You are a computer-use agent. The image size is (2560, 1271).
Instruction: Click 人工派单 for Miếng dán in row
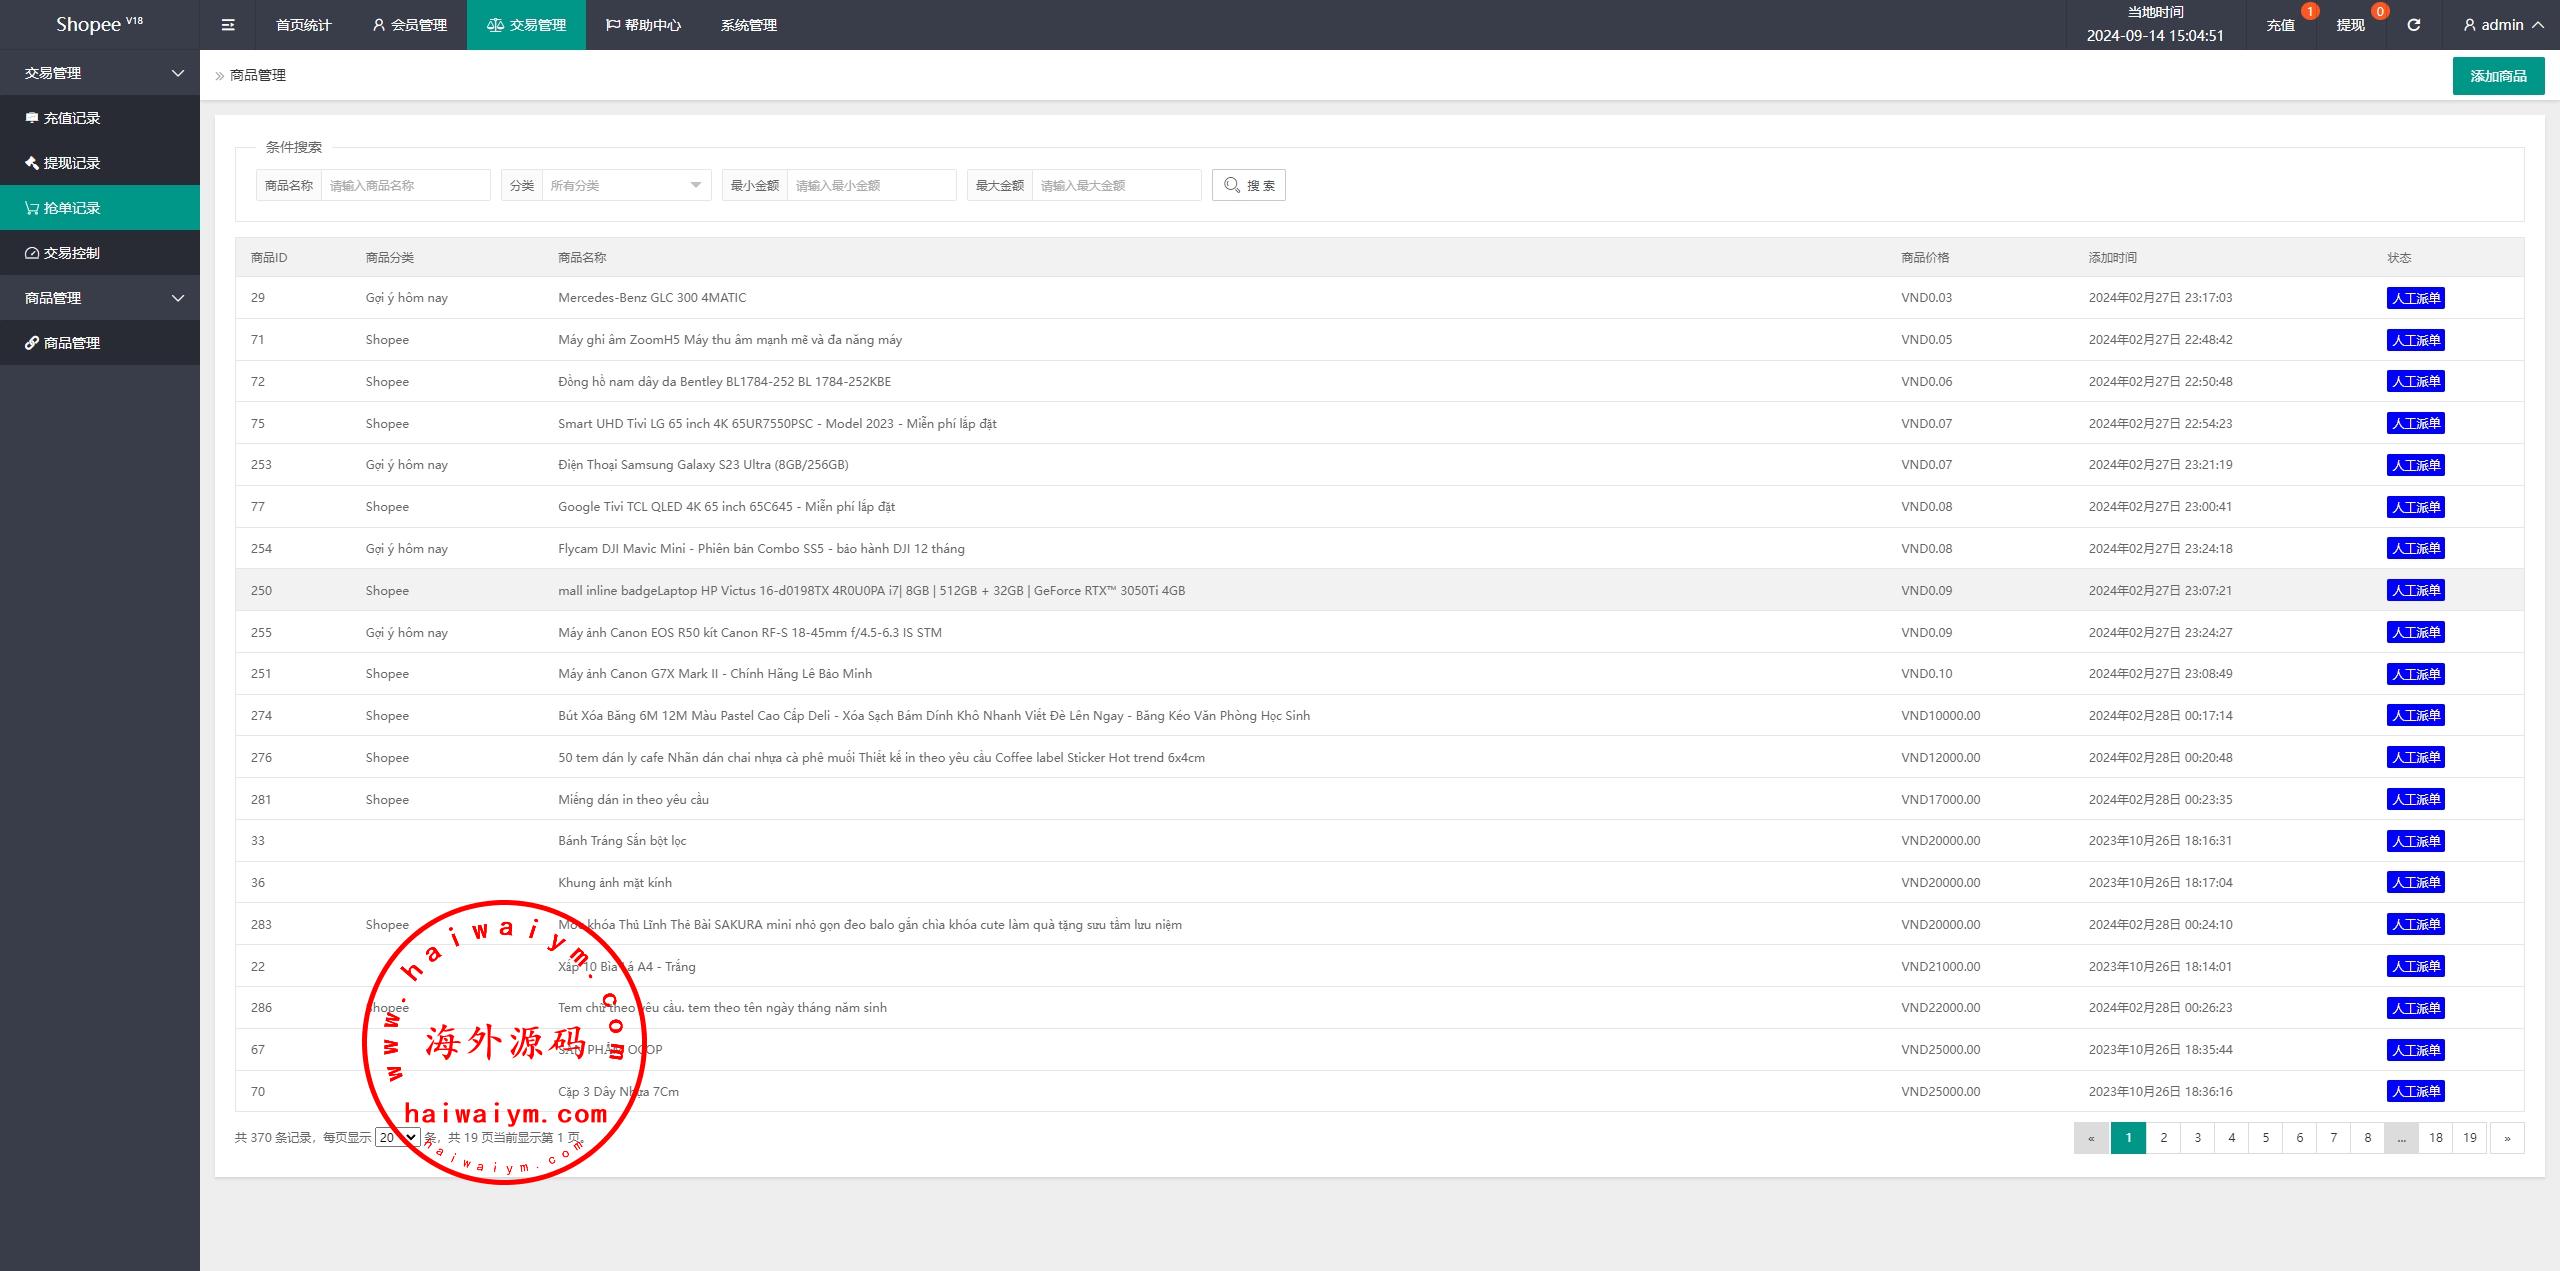coord(2416,799)
